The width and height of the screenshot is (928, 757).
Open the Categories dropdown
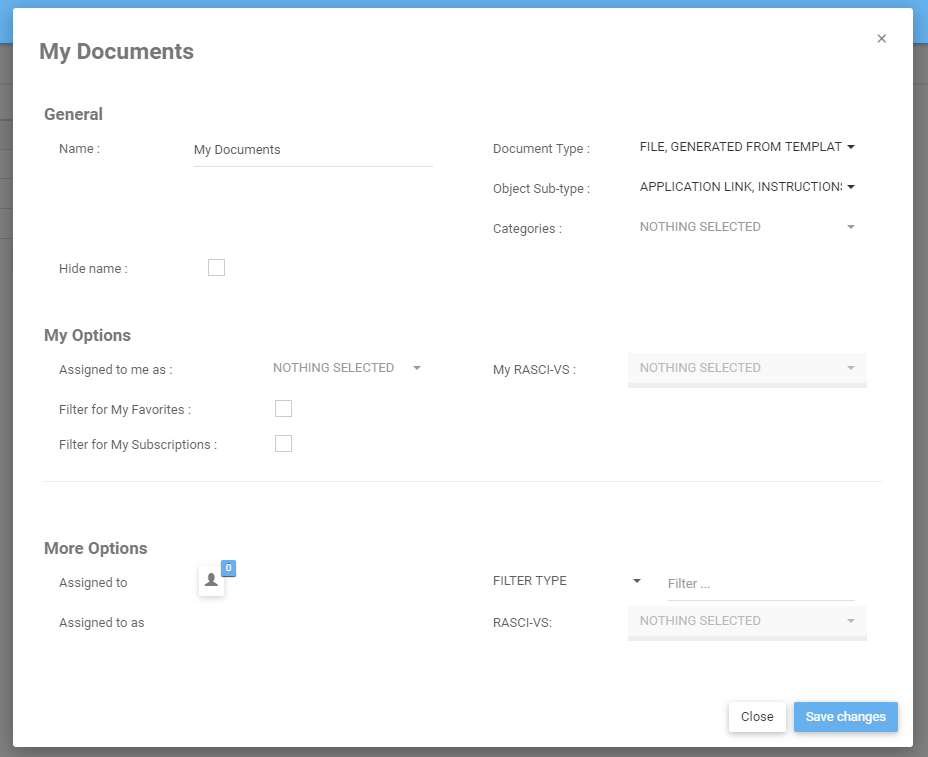click(747, 227)
